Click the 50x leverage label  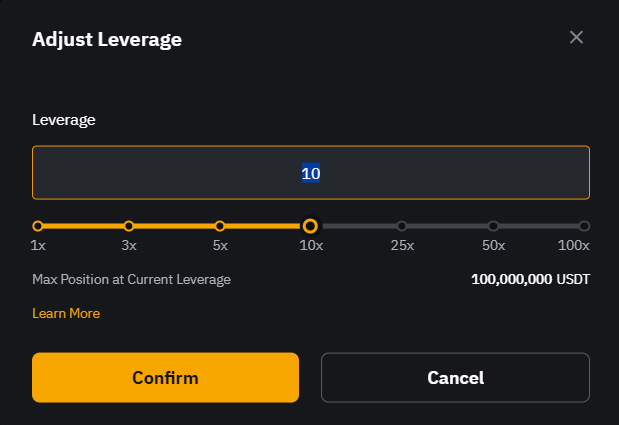click(x=493, y=245)
